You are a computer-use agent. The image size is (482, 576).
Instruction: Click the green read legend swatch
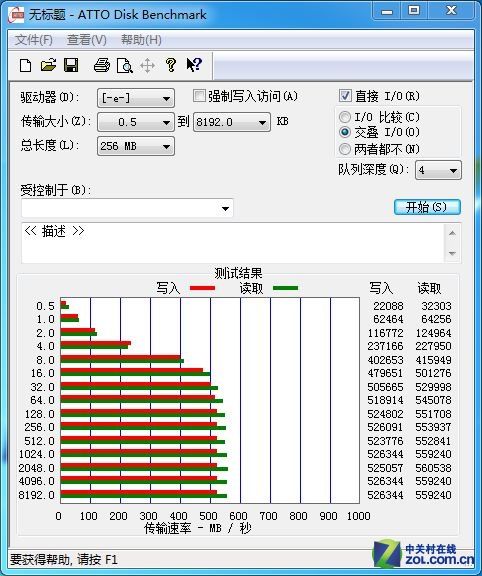pyautogui.click(x=285, y=288)
